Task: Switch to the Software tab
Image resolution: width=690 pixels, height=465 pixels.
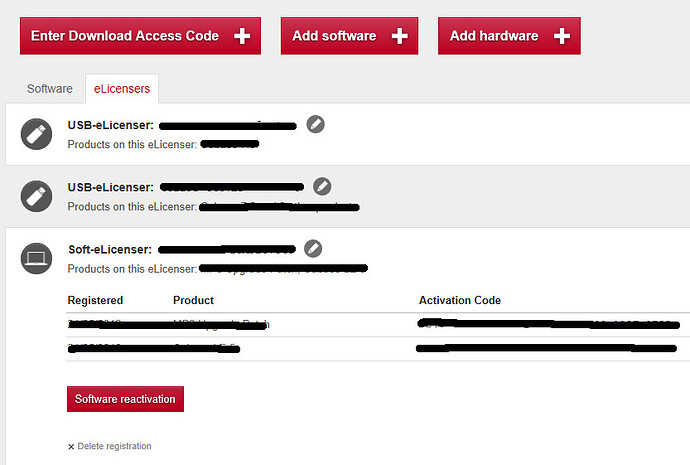Action: point(50,89)
